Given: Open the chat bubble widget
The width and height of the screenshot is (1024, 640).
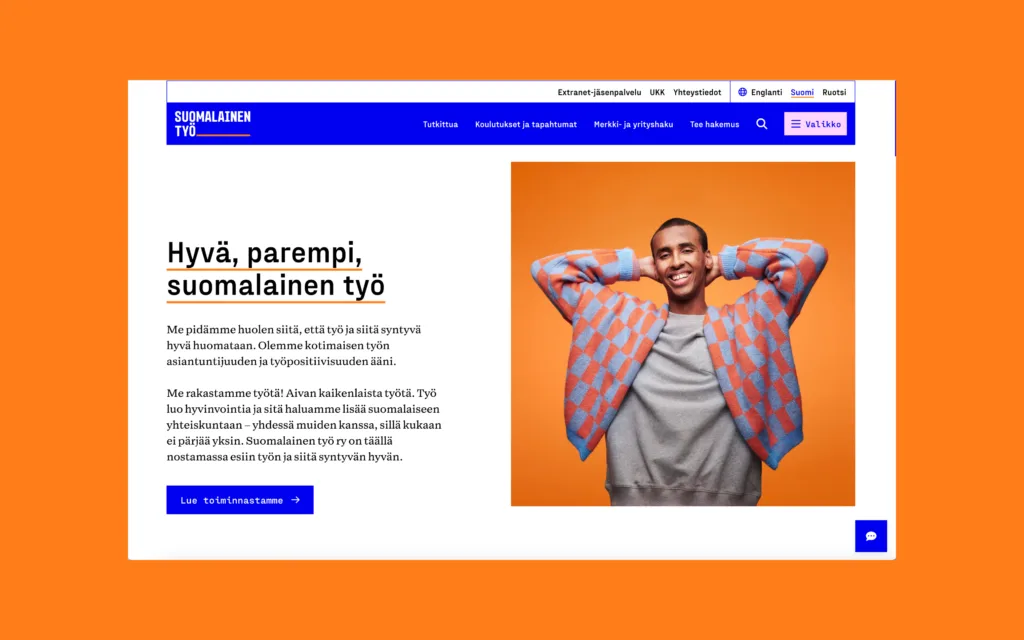Looking at the screenshot, I should (x=871, y=536).
